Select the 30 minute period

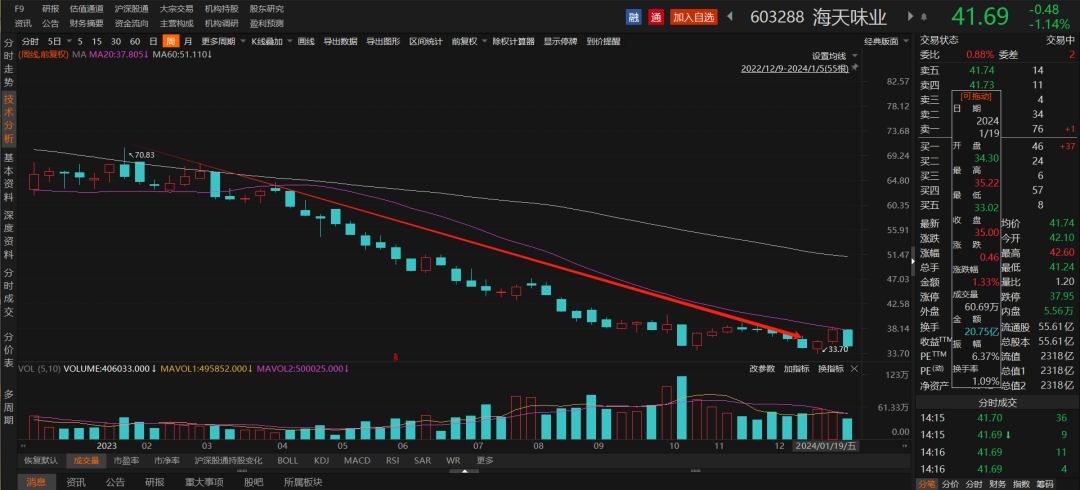(x=116, y=41)
